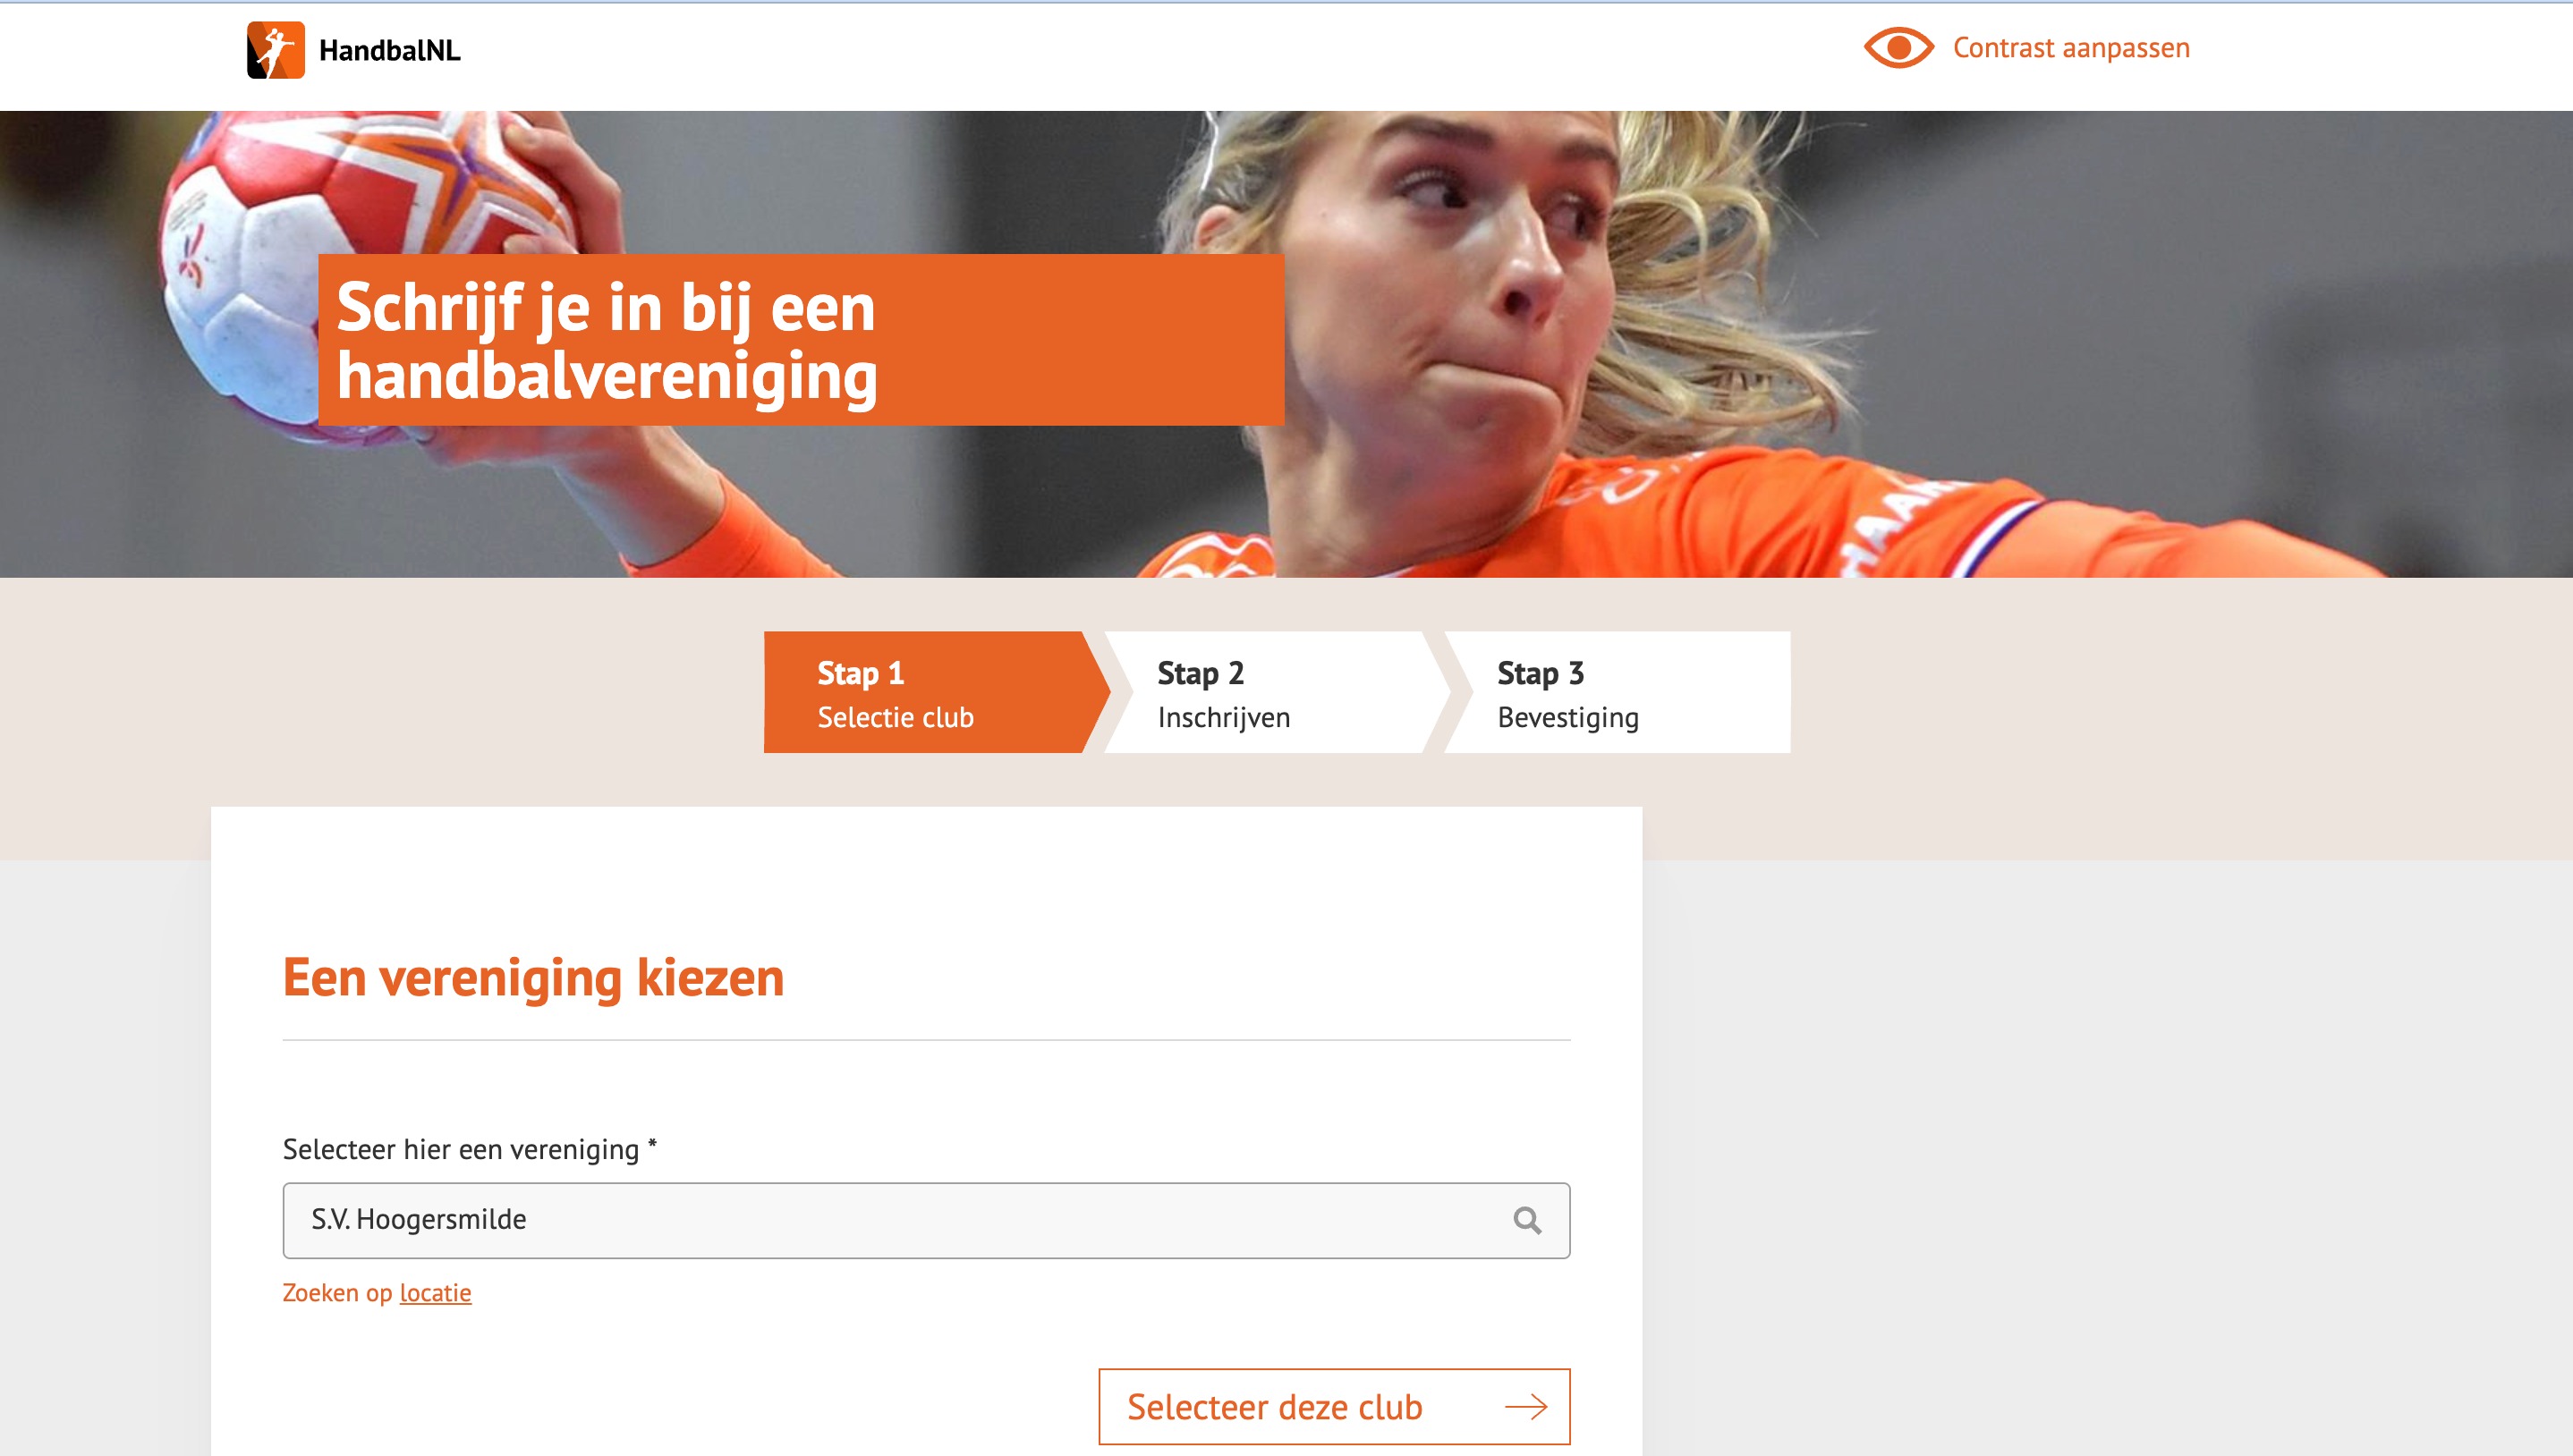
Task: Open the HandbalNL home text link
Action: pyautogui.click(x=389, y=50)
